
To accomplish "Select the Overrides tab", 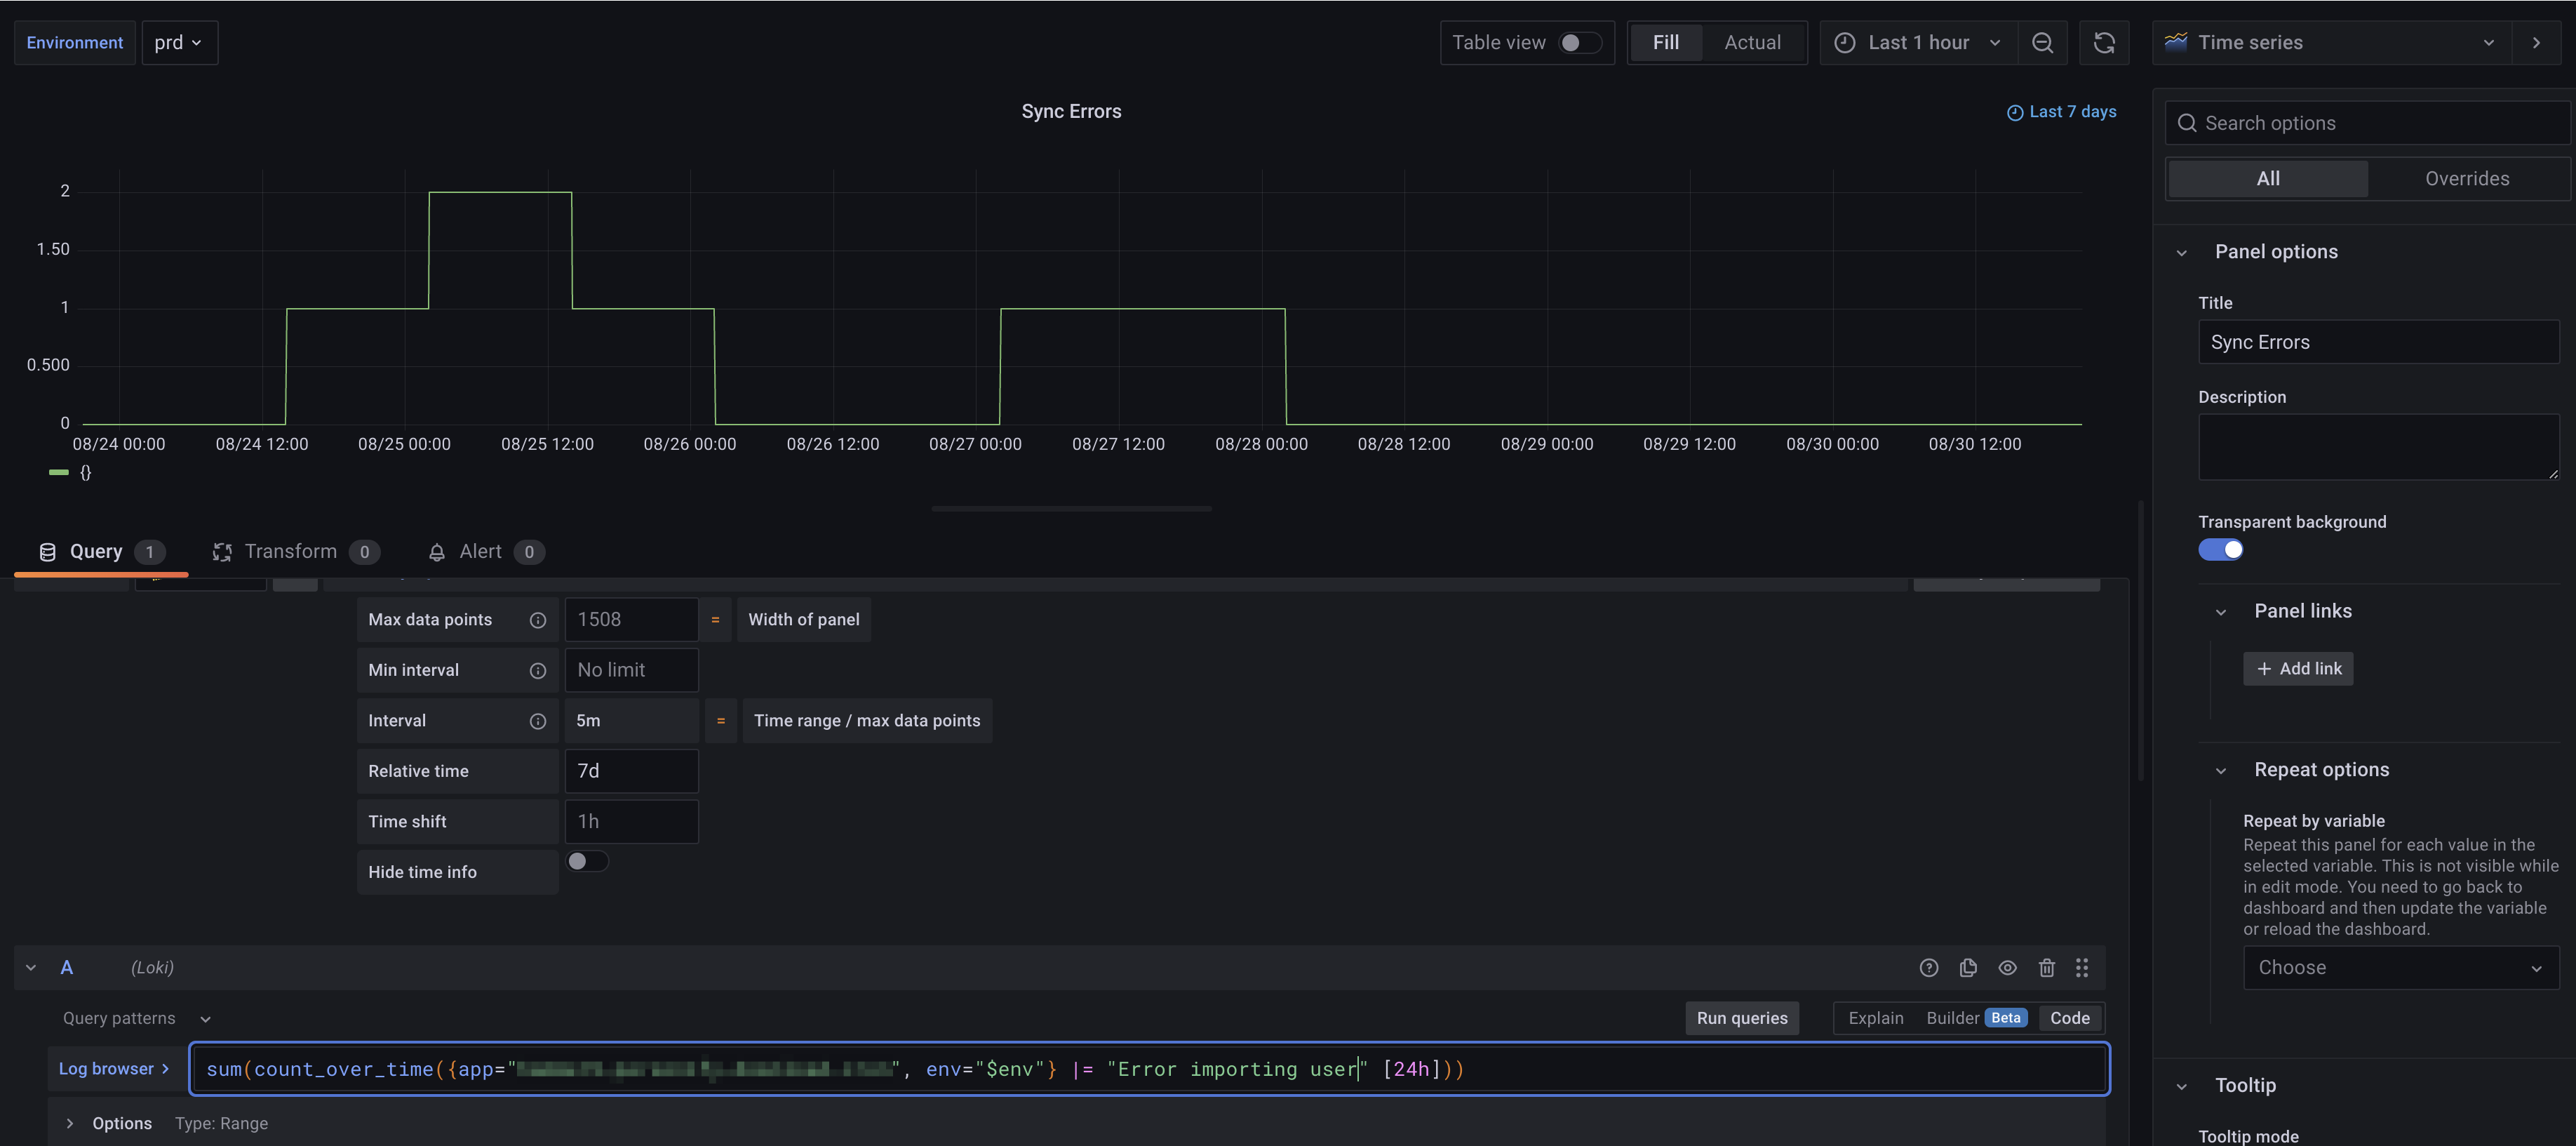I will click(x=2466, y=179).
